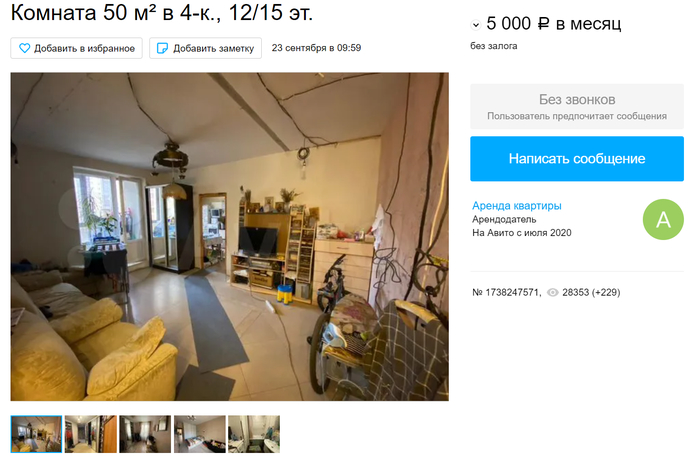Click the green avatar with letter A

(x=663, y=219)
